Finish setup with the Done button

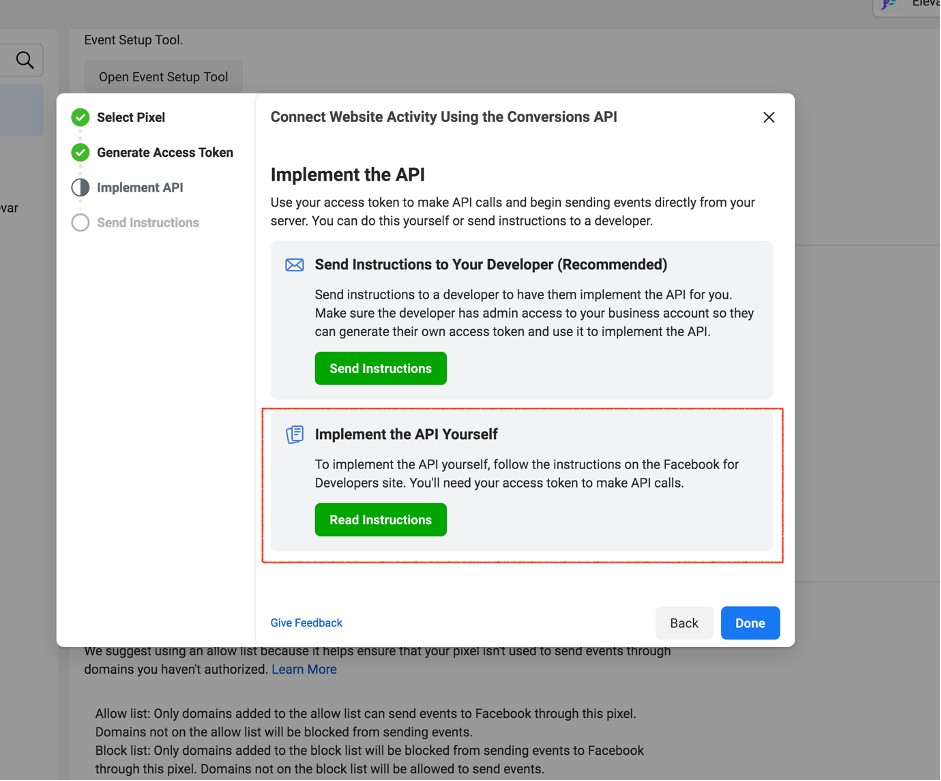pyautogui.click(x=750, y=623)
